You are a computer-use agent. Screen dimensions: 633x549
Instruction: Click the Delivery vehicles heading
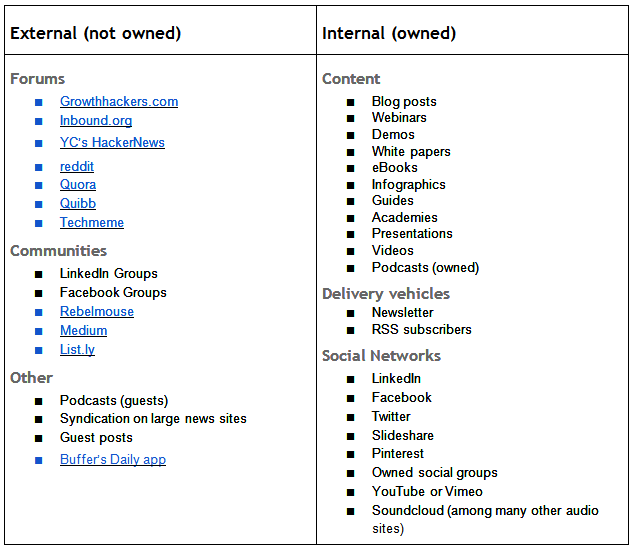[386, 294]
